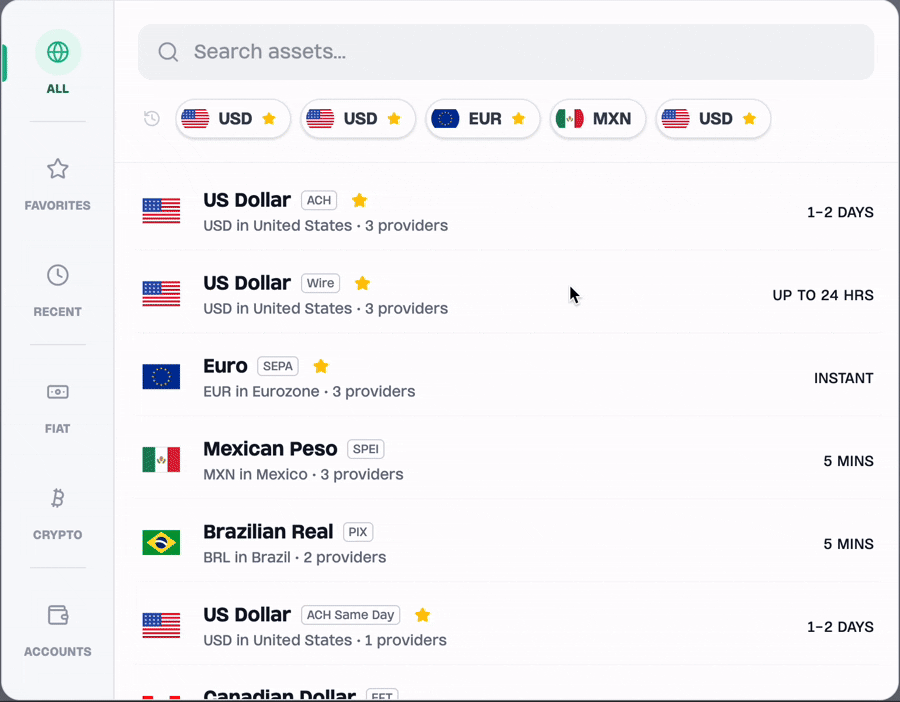This screenshot has width=900, height=702.
Task: Select the EUR quick chip
Action: point(483,119)
